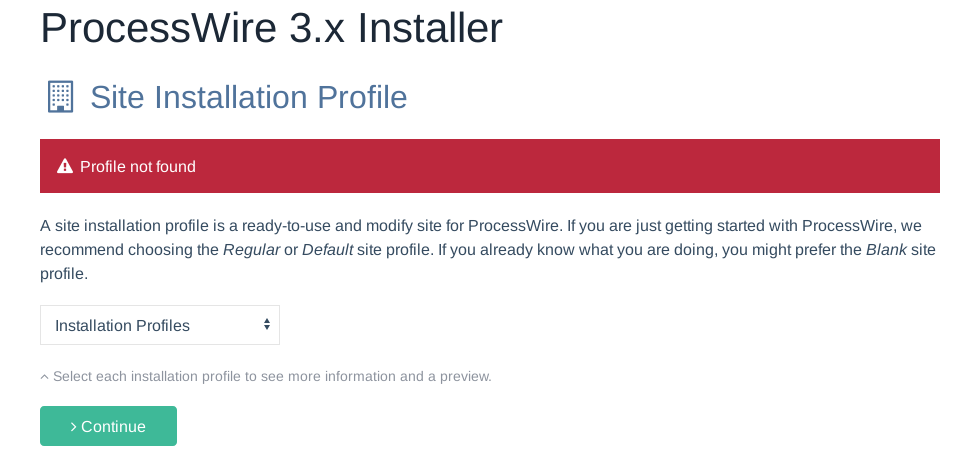
Task: Click the 'Site Installation Profile' heading text
Action: coord(249,97)
